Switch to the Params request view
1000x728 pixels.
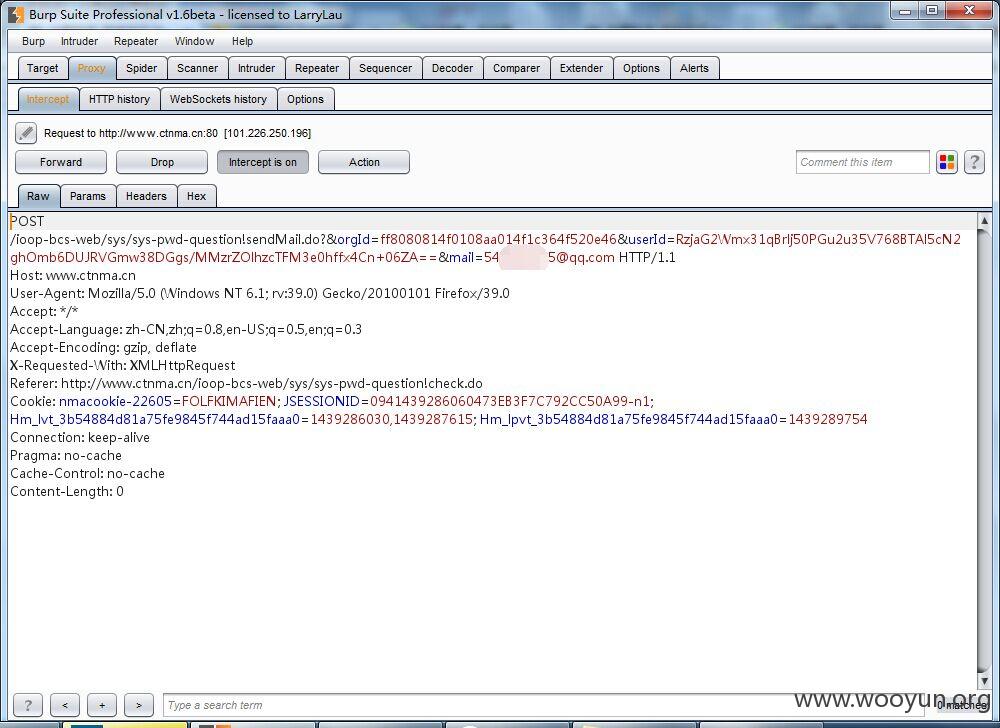click(88, 196)
